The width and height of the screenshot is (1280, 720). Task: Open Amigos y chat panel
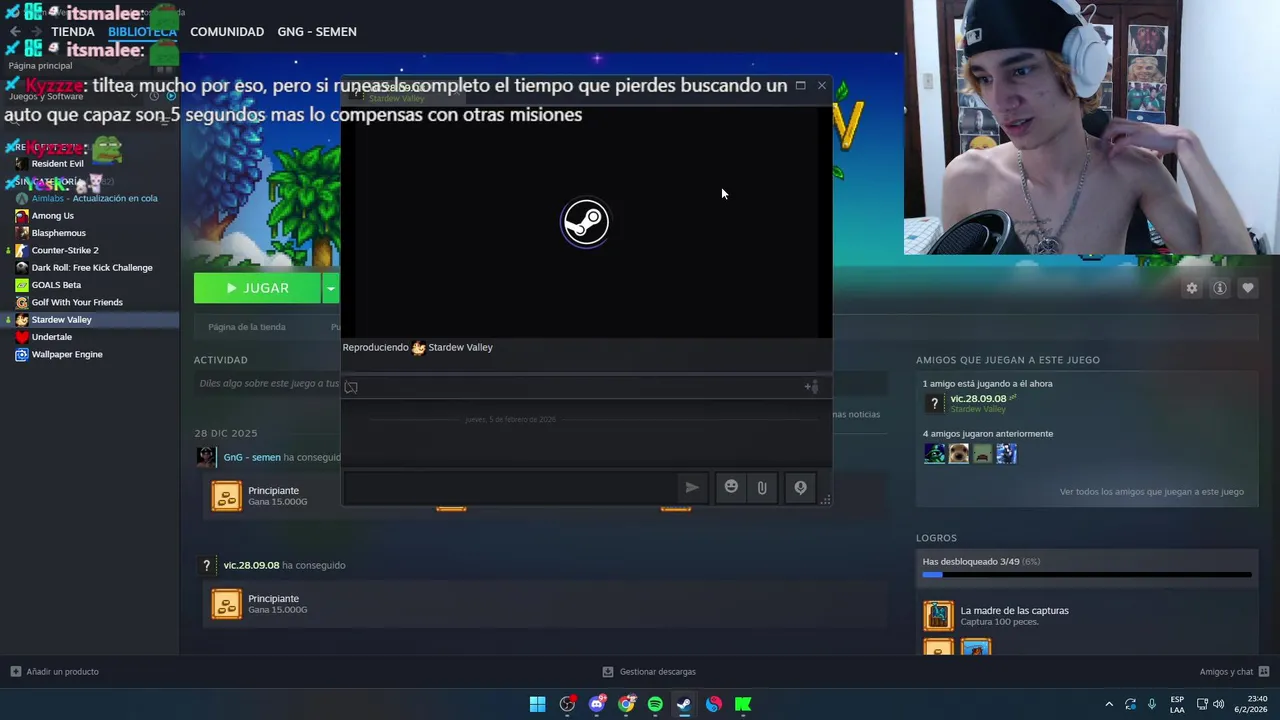(x=1234, y=672)
